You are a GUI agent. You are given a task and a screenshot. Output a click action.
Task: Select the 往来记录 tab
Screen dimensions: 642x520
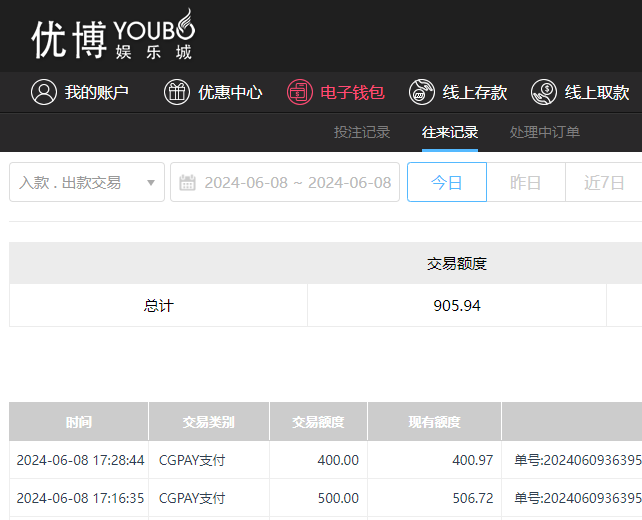point(450,132)
